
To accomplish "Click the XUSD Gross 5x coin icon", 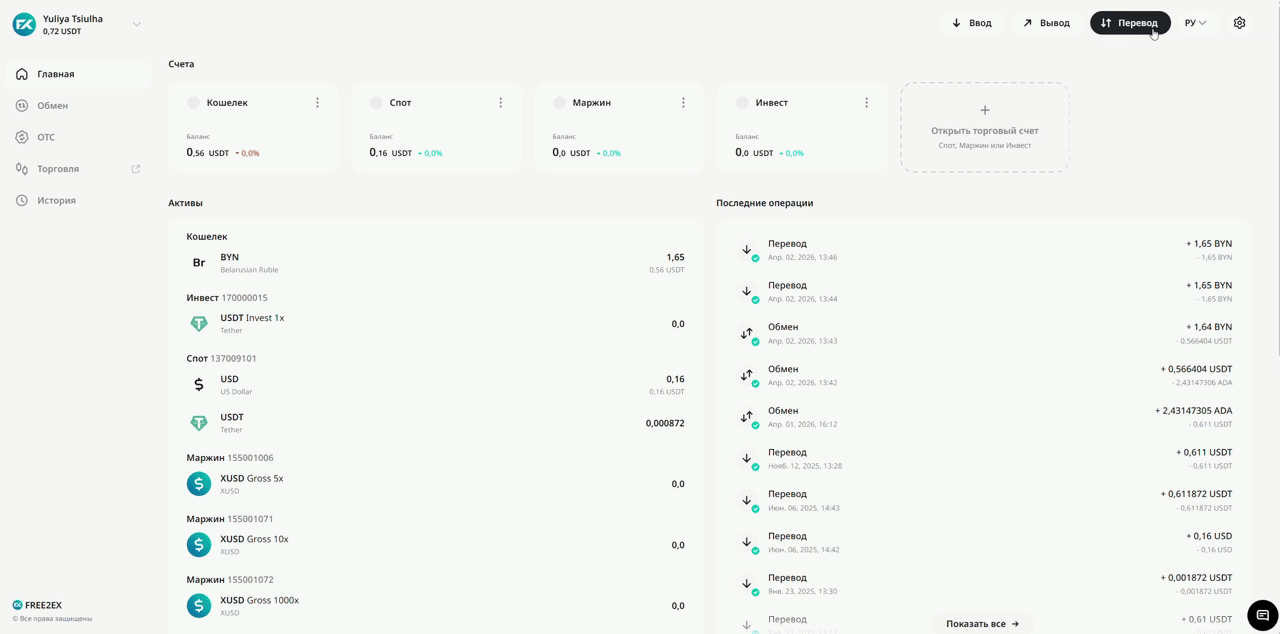I will (199, 484).
